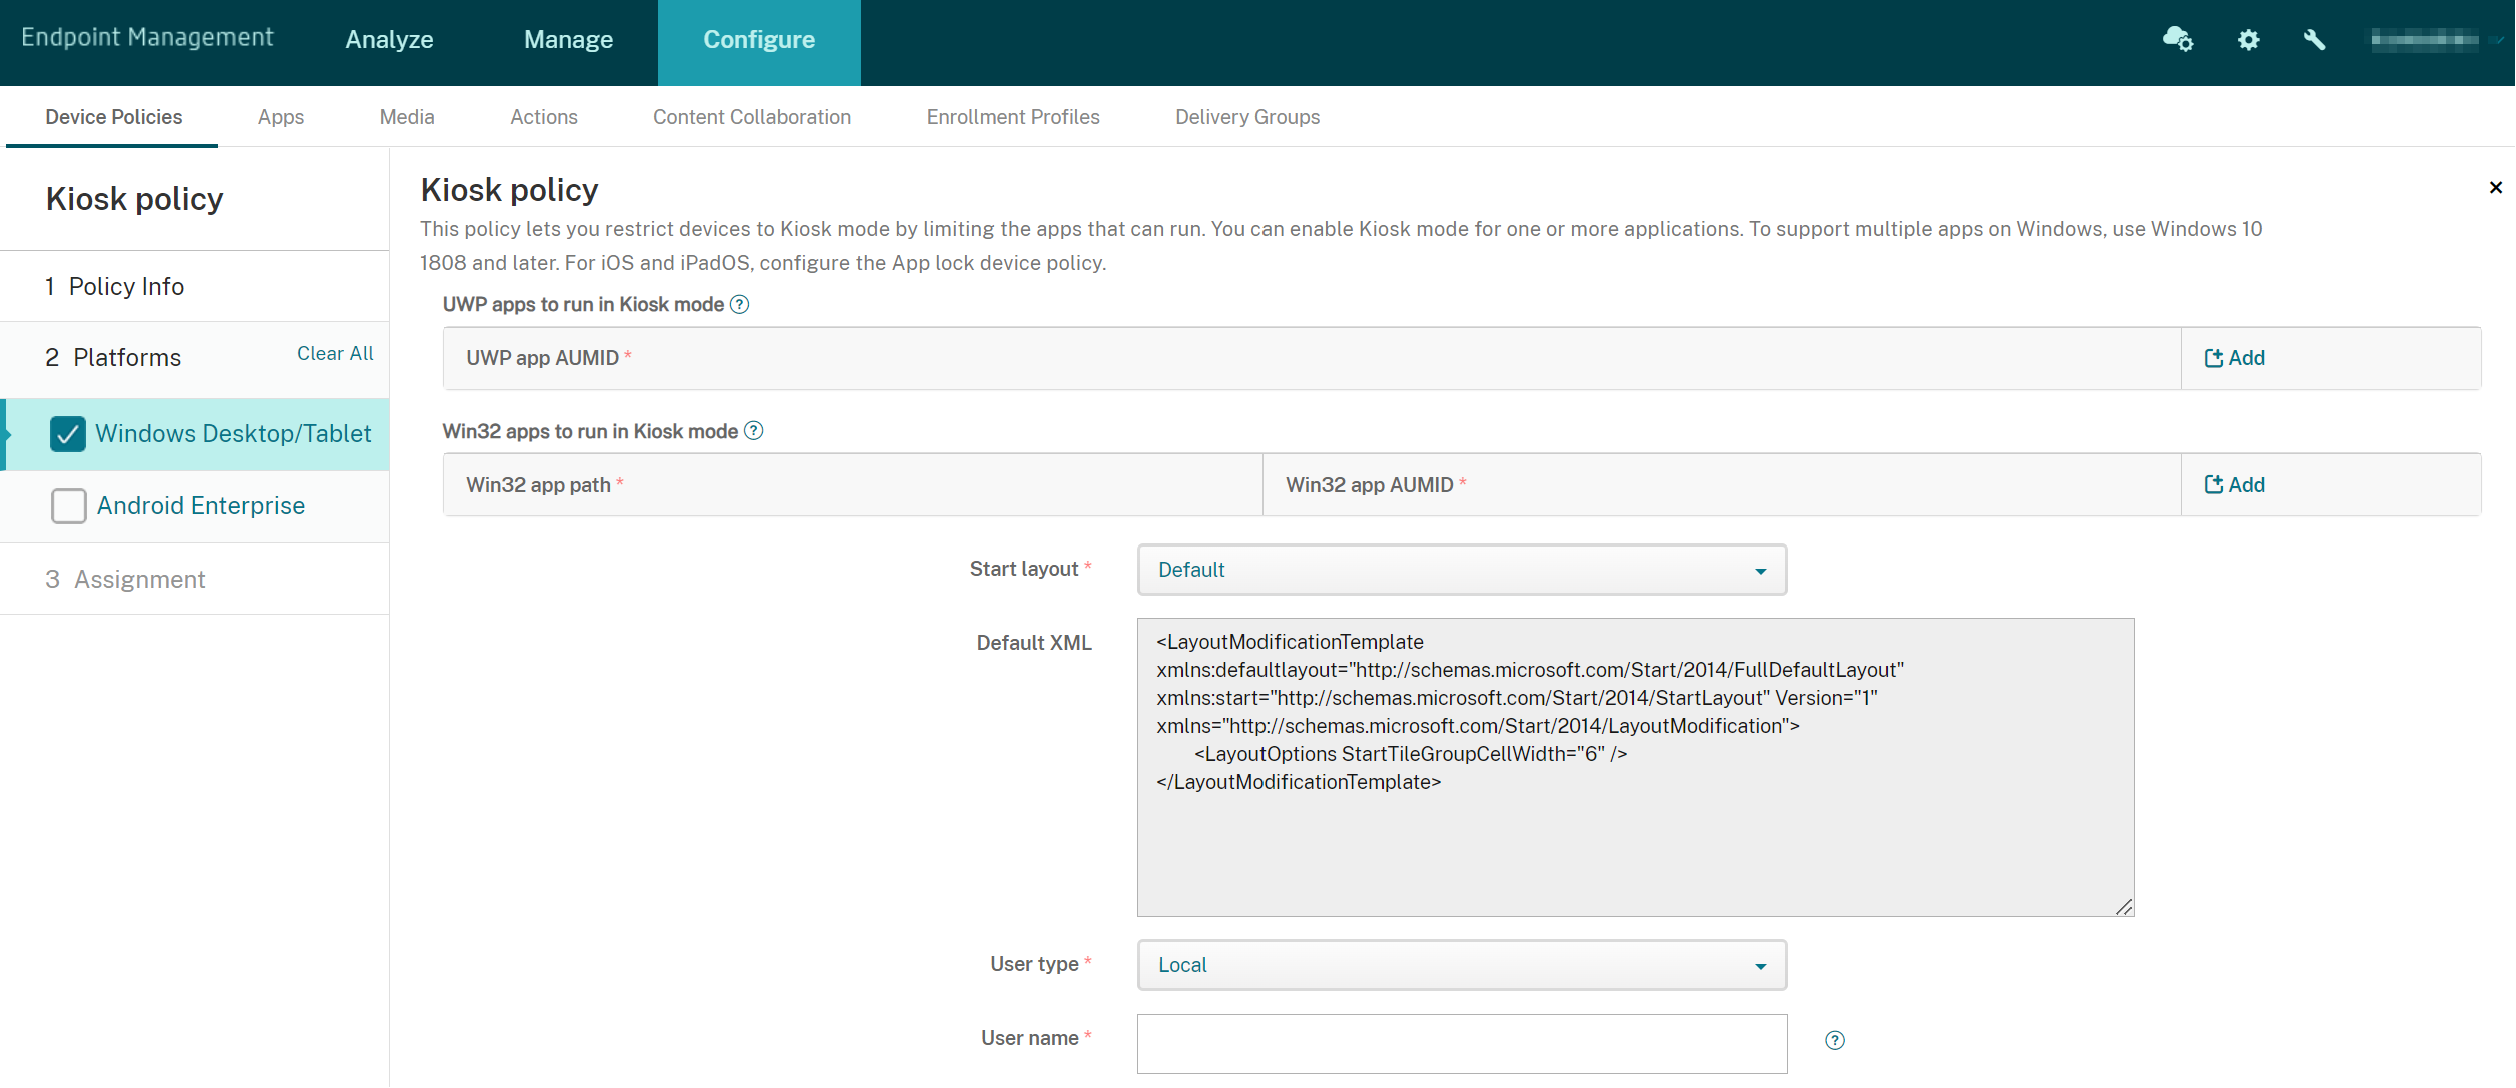Add a Win32 app entry
The height and width of the screenshot is (1088, 2516).
point(2235,485)
